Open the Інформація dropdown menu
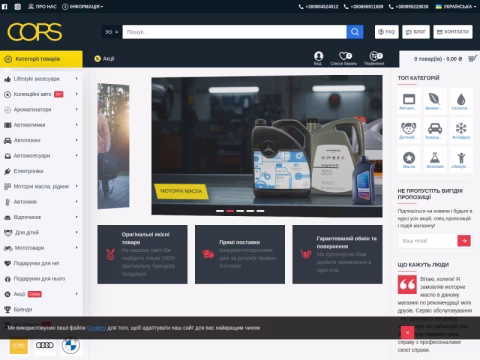Image resolution: width=480 pixels, height=360 pixels. tap(83, 7)
